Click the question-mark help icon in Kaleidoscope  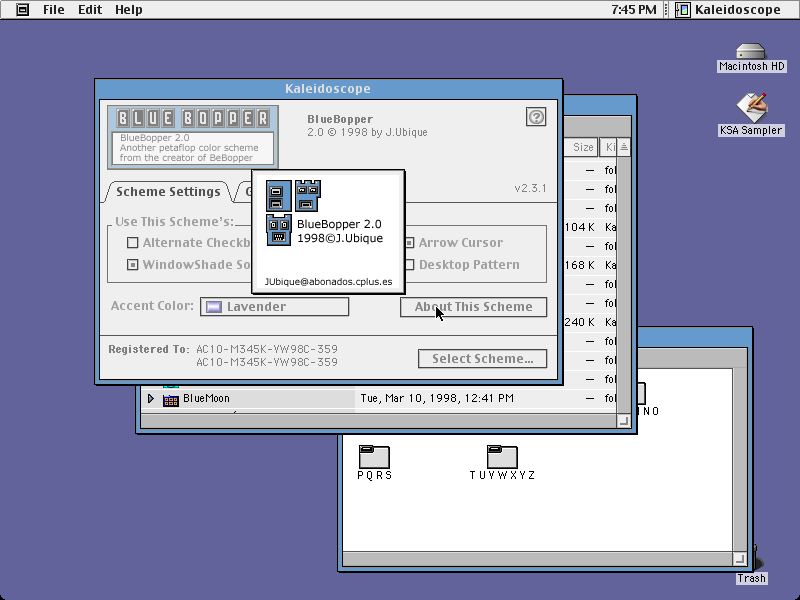tap(536, 117)
